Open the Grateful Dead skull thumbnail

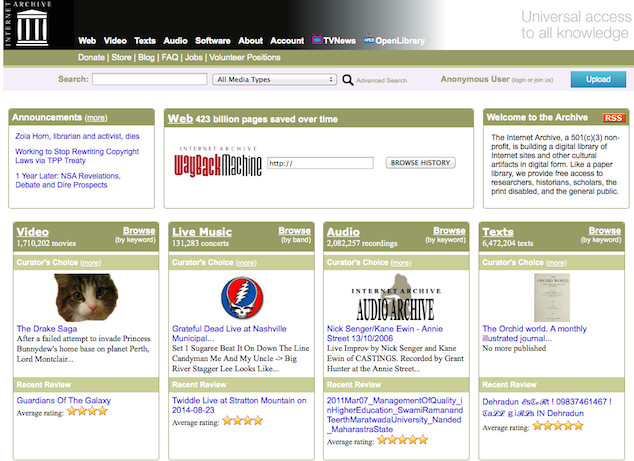(x=242, y=298)
